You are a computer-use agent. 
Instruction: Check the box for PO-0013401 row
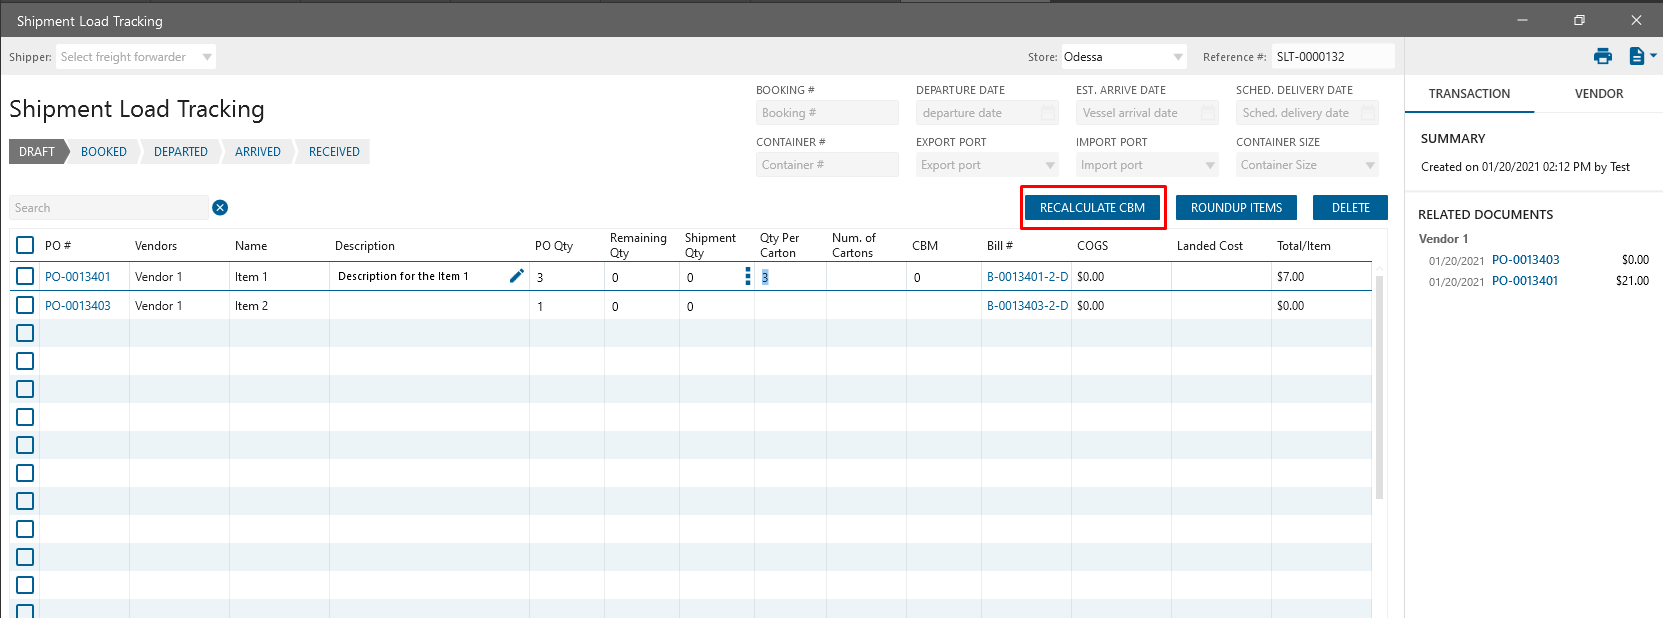25,276
